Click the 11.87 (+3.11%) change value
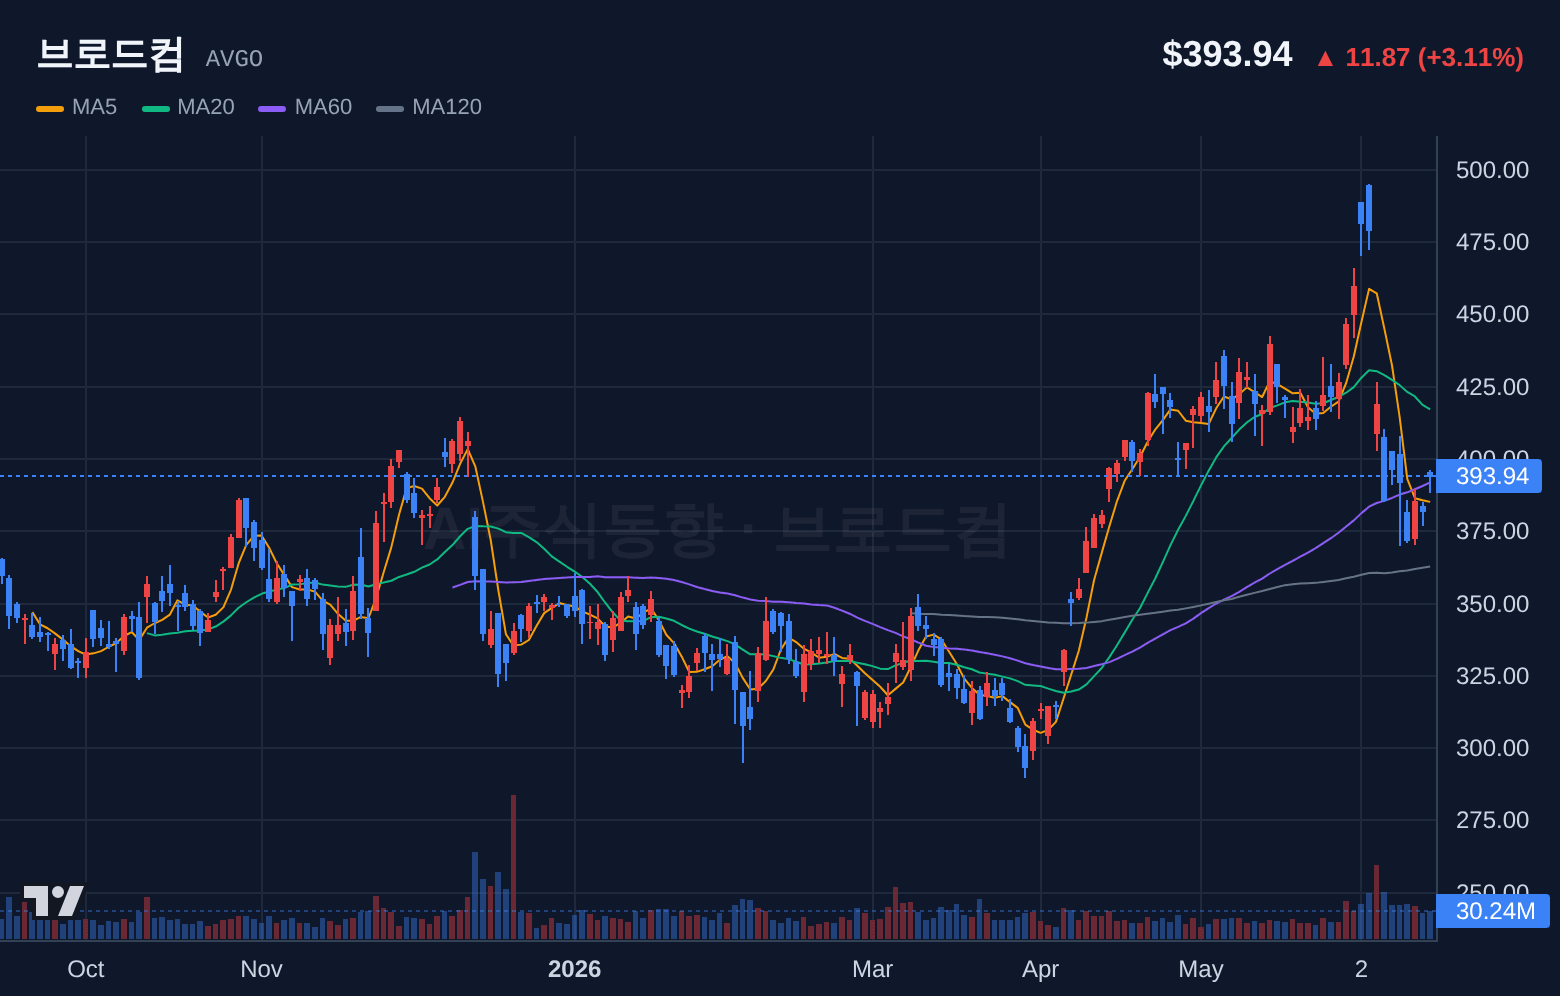Image resolution: width=1560 pixels, height=996 pixels. (x=1434, y=58)
